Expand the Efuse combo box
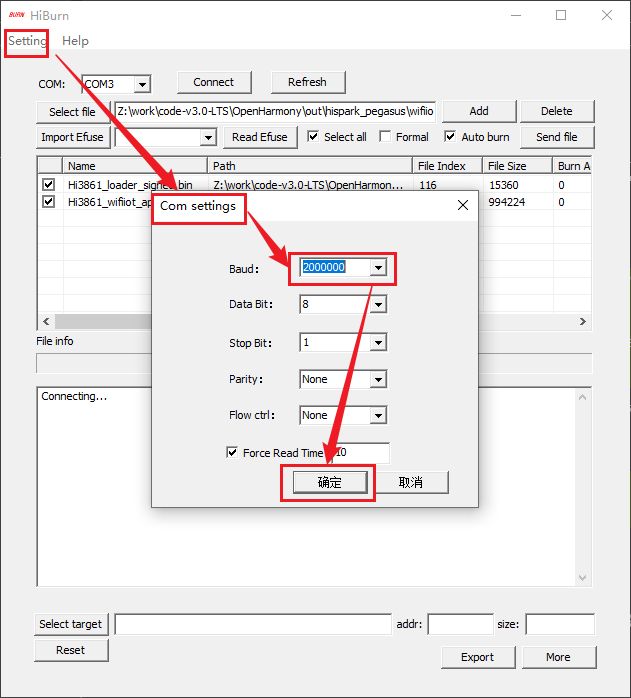Image resolution: width=631 pixels, height=698 pixels. [208, 138]
